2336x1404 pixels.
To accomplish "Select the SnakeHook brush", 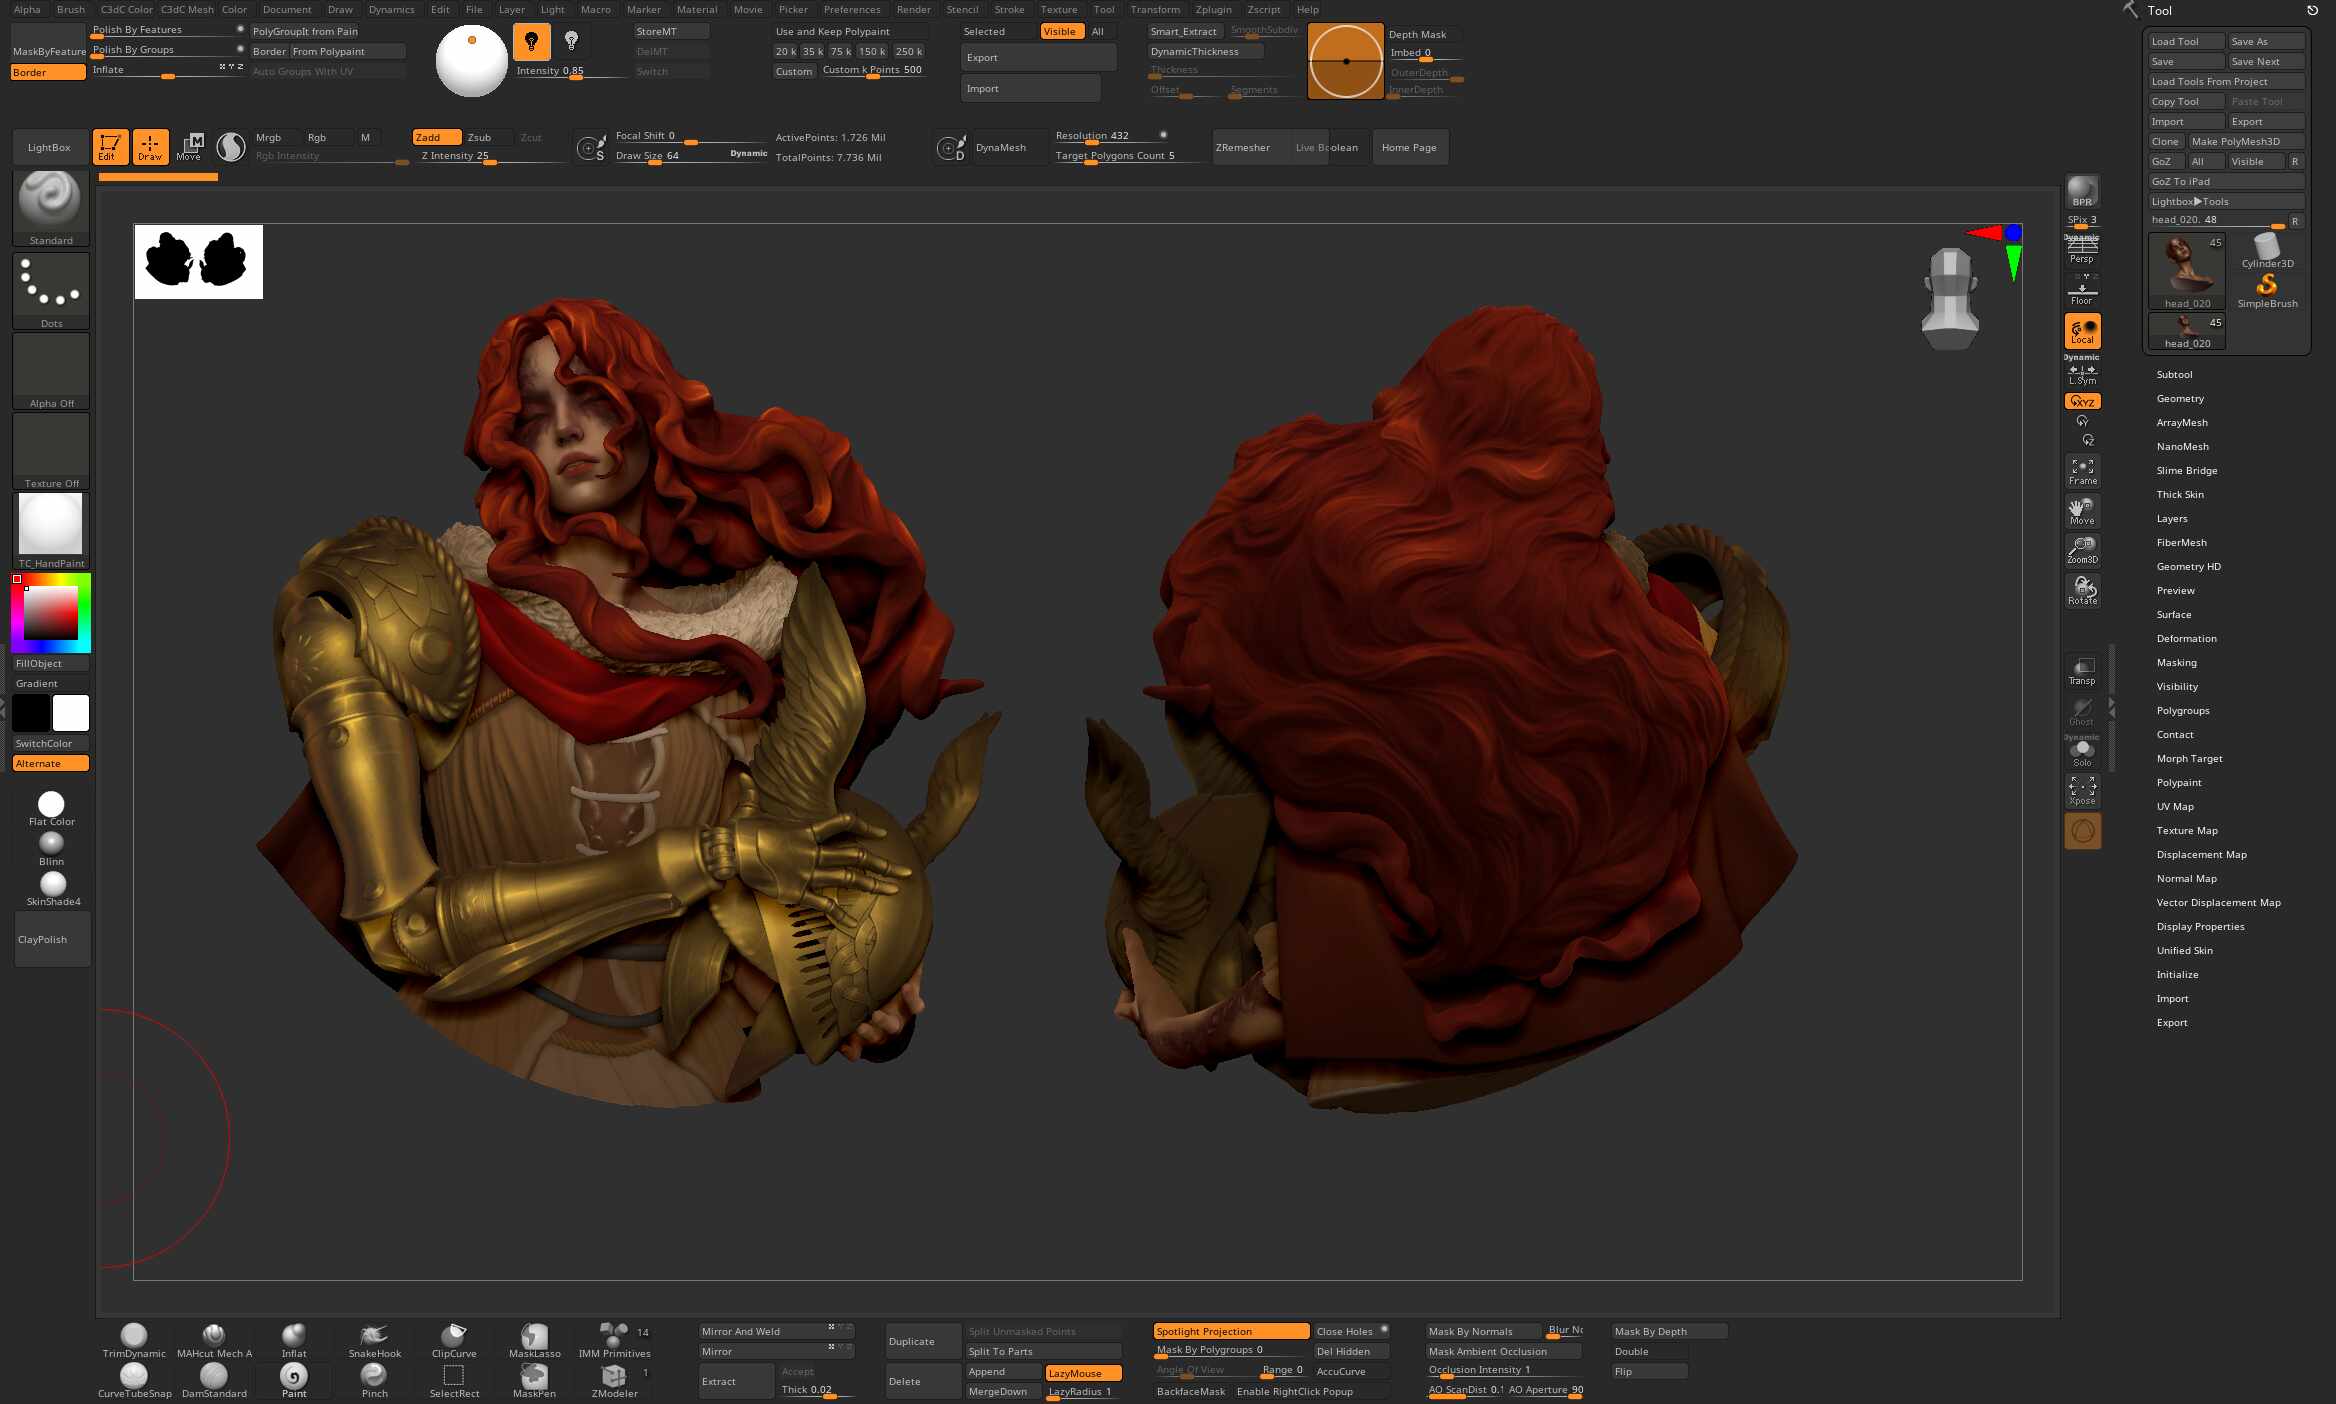I will click(374, 1337).
